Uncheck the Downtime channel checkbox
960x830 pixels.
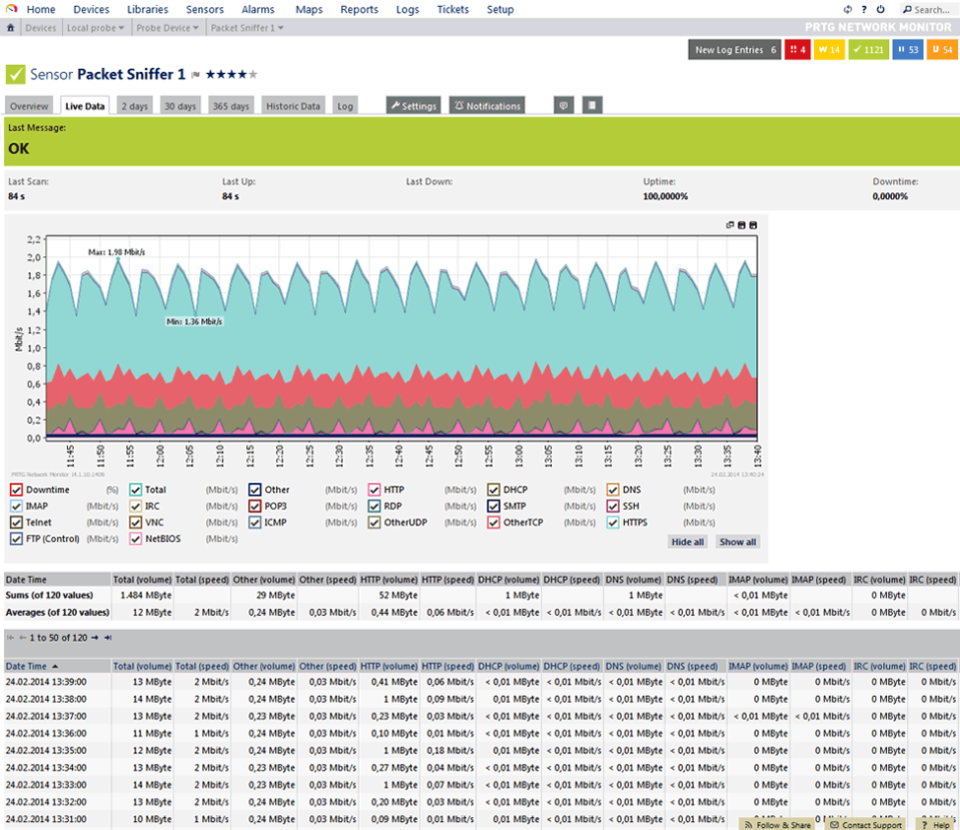tap(16, 490)
